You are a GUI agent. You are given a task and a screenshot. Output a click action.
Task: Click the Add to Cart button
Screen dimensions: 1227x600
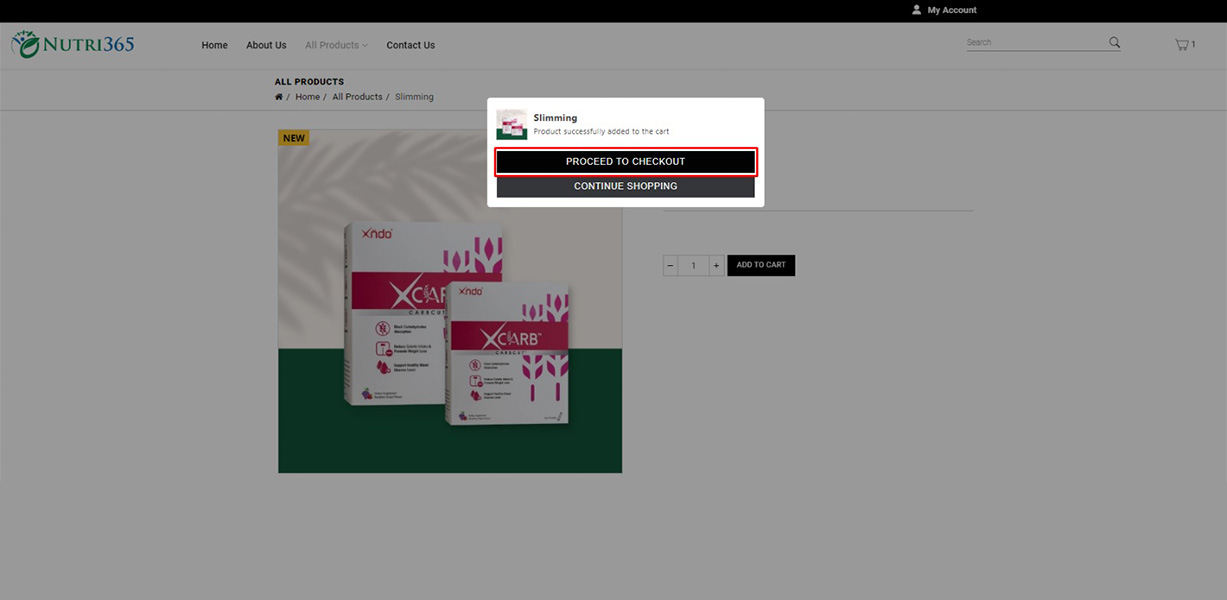(761, 265)
